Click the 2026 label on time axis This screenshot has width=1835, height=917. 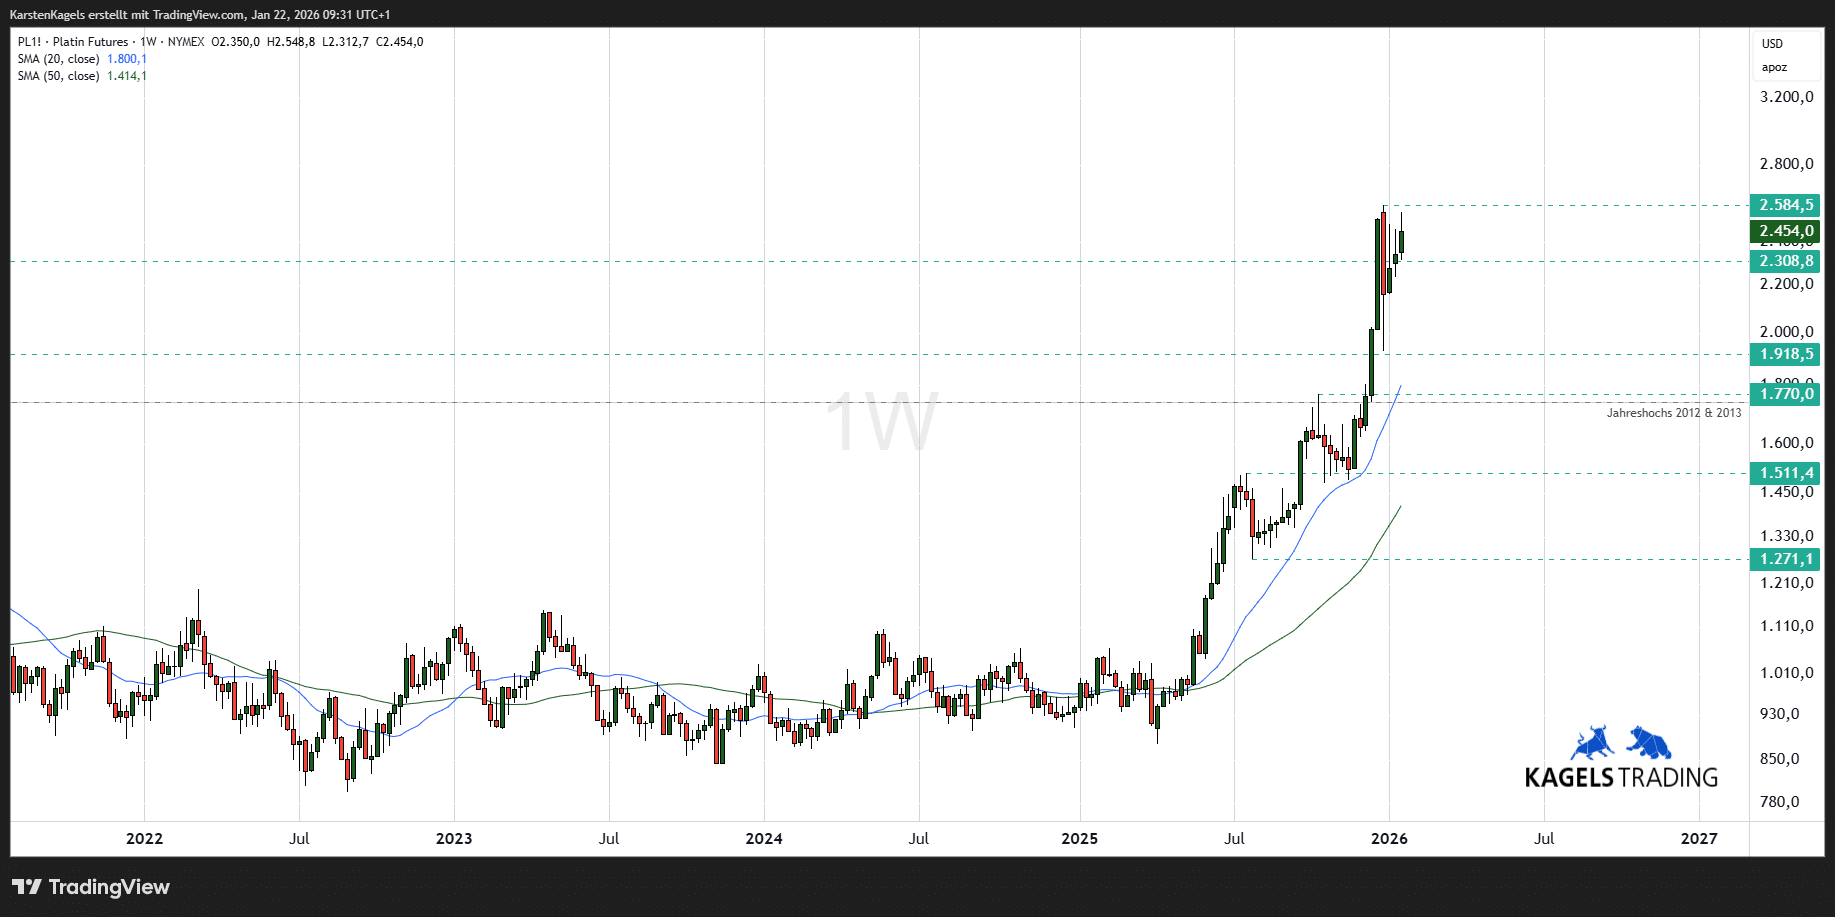(x=1389, y=839)
